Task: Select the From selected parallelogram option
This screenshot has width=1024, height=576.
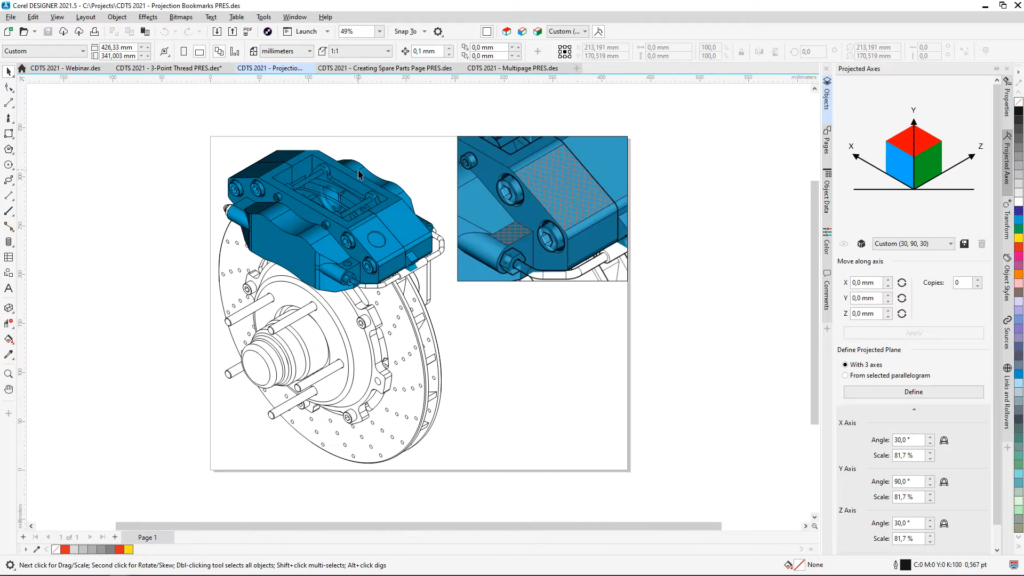Action: 844,375
